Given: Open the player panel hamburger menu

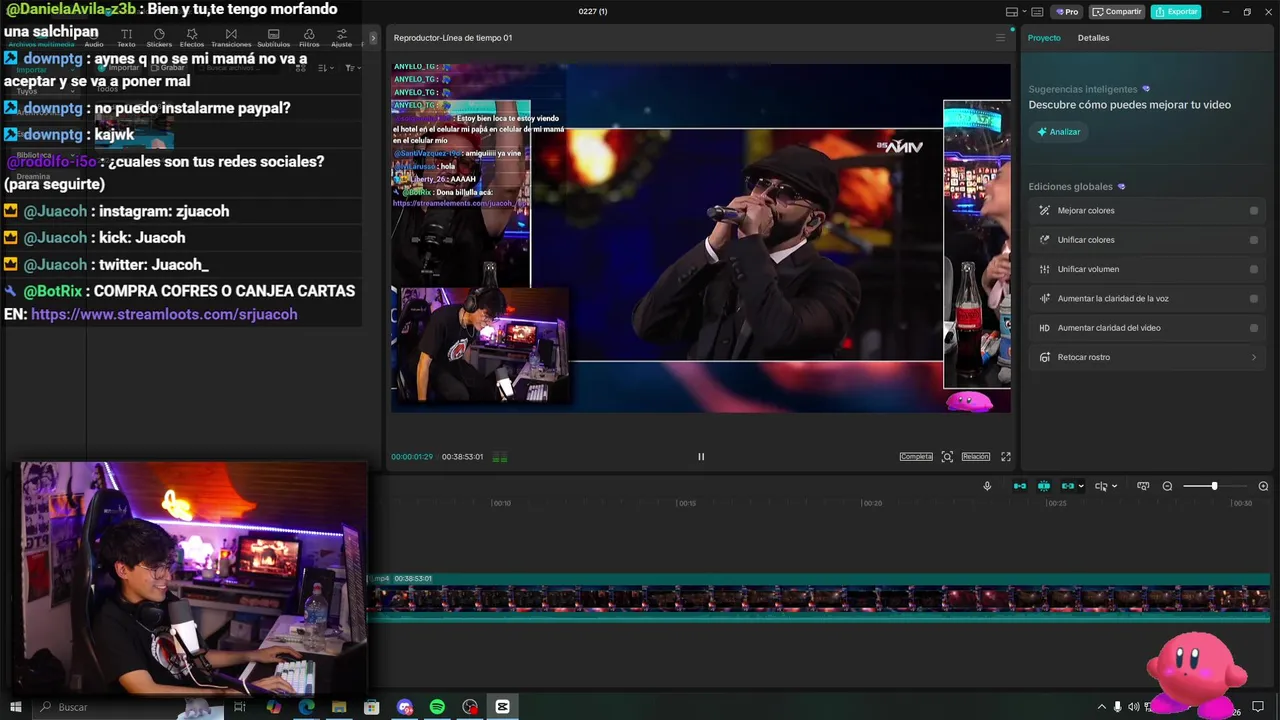Looking at the screenshot, I should coord(1000,38).
